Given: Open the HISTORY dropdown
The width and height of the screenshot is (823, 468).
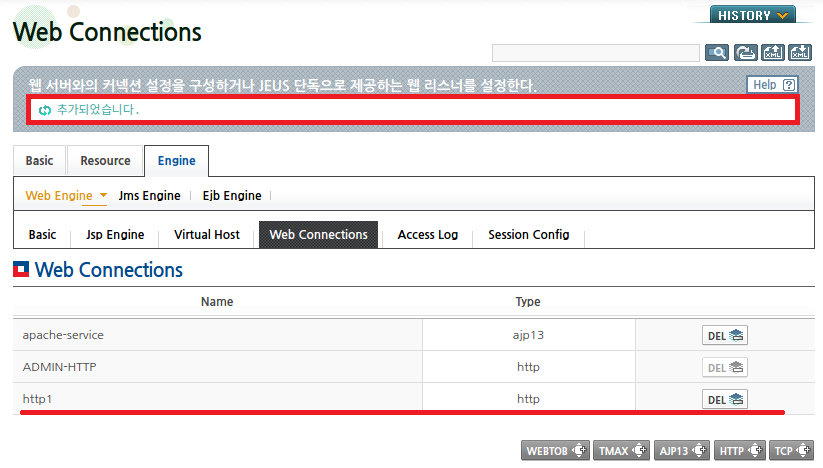Looking at the screenshot, I should [x=753, y=15].
